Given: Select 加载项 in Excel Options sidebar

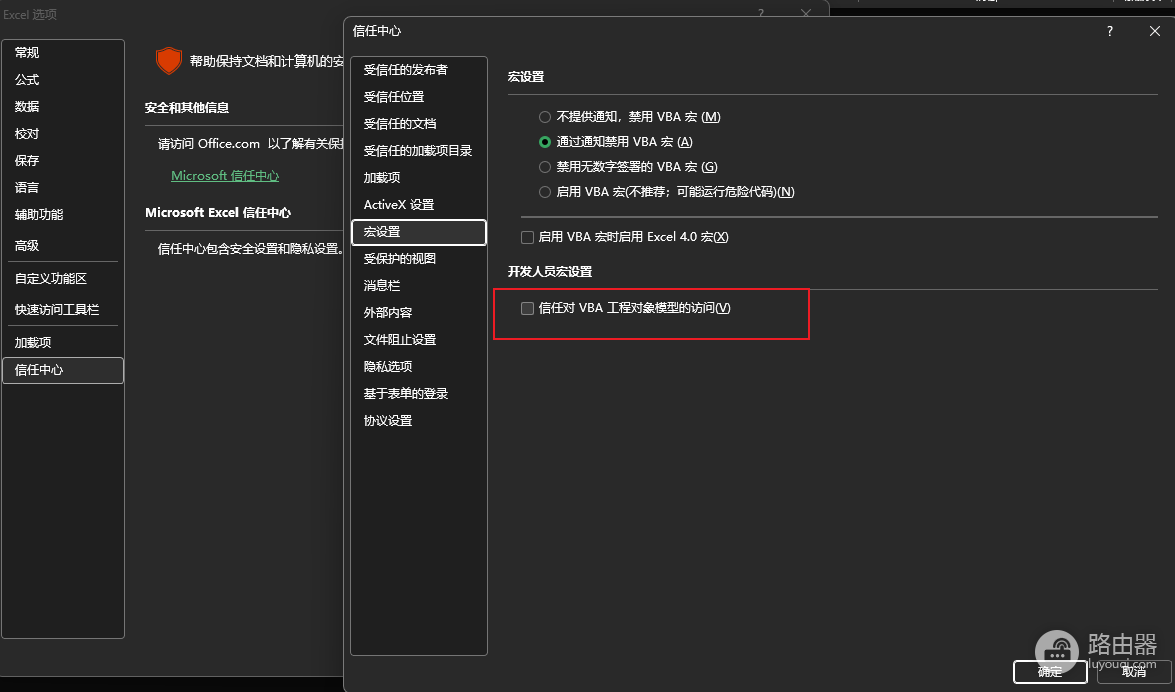Looking at the screenshot, I should click(x=63, y=343).
